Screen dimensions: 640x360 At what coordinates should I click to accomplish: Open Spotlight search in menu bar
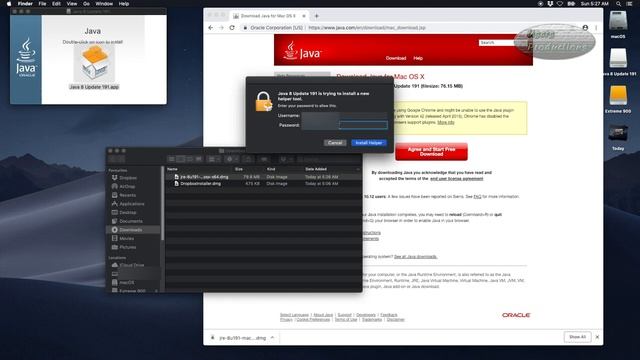coord(619,4)
